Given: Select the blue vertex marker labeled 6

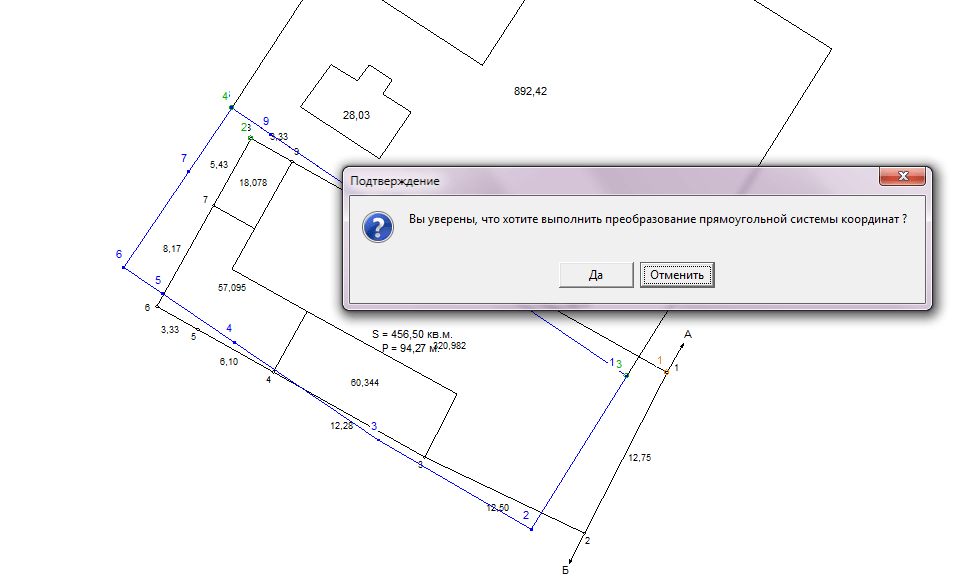Looking at the screenshot, I should pos(123,268).
